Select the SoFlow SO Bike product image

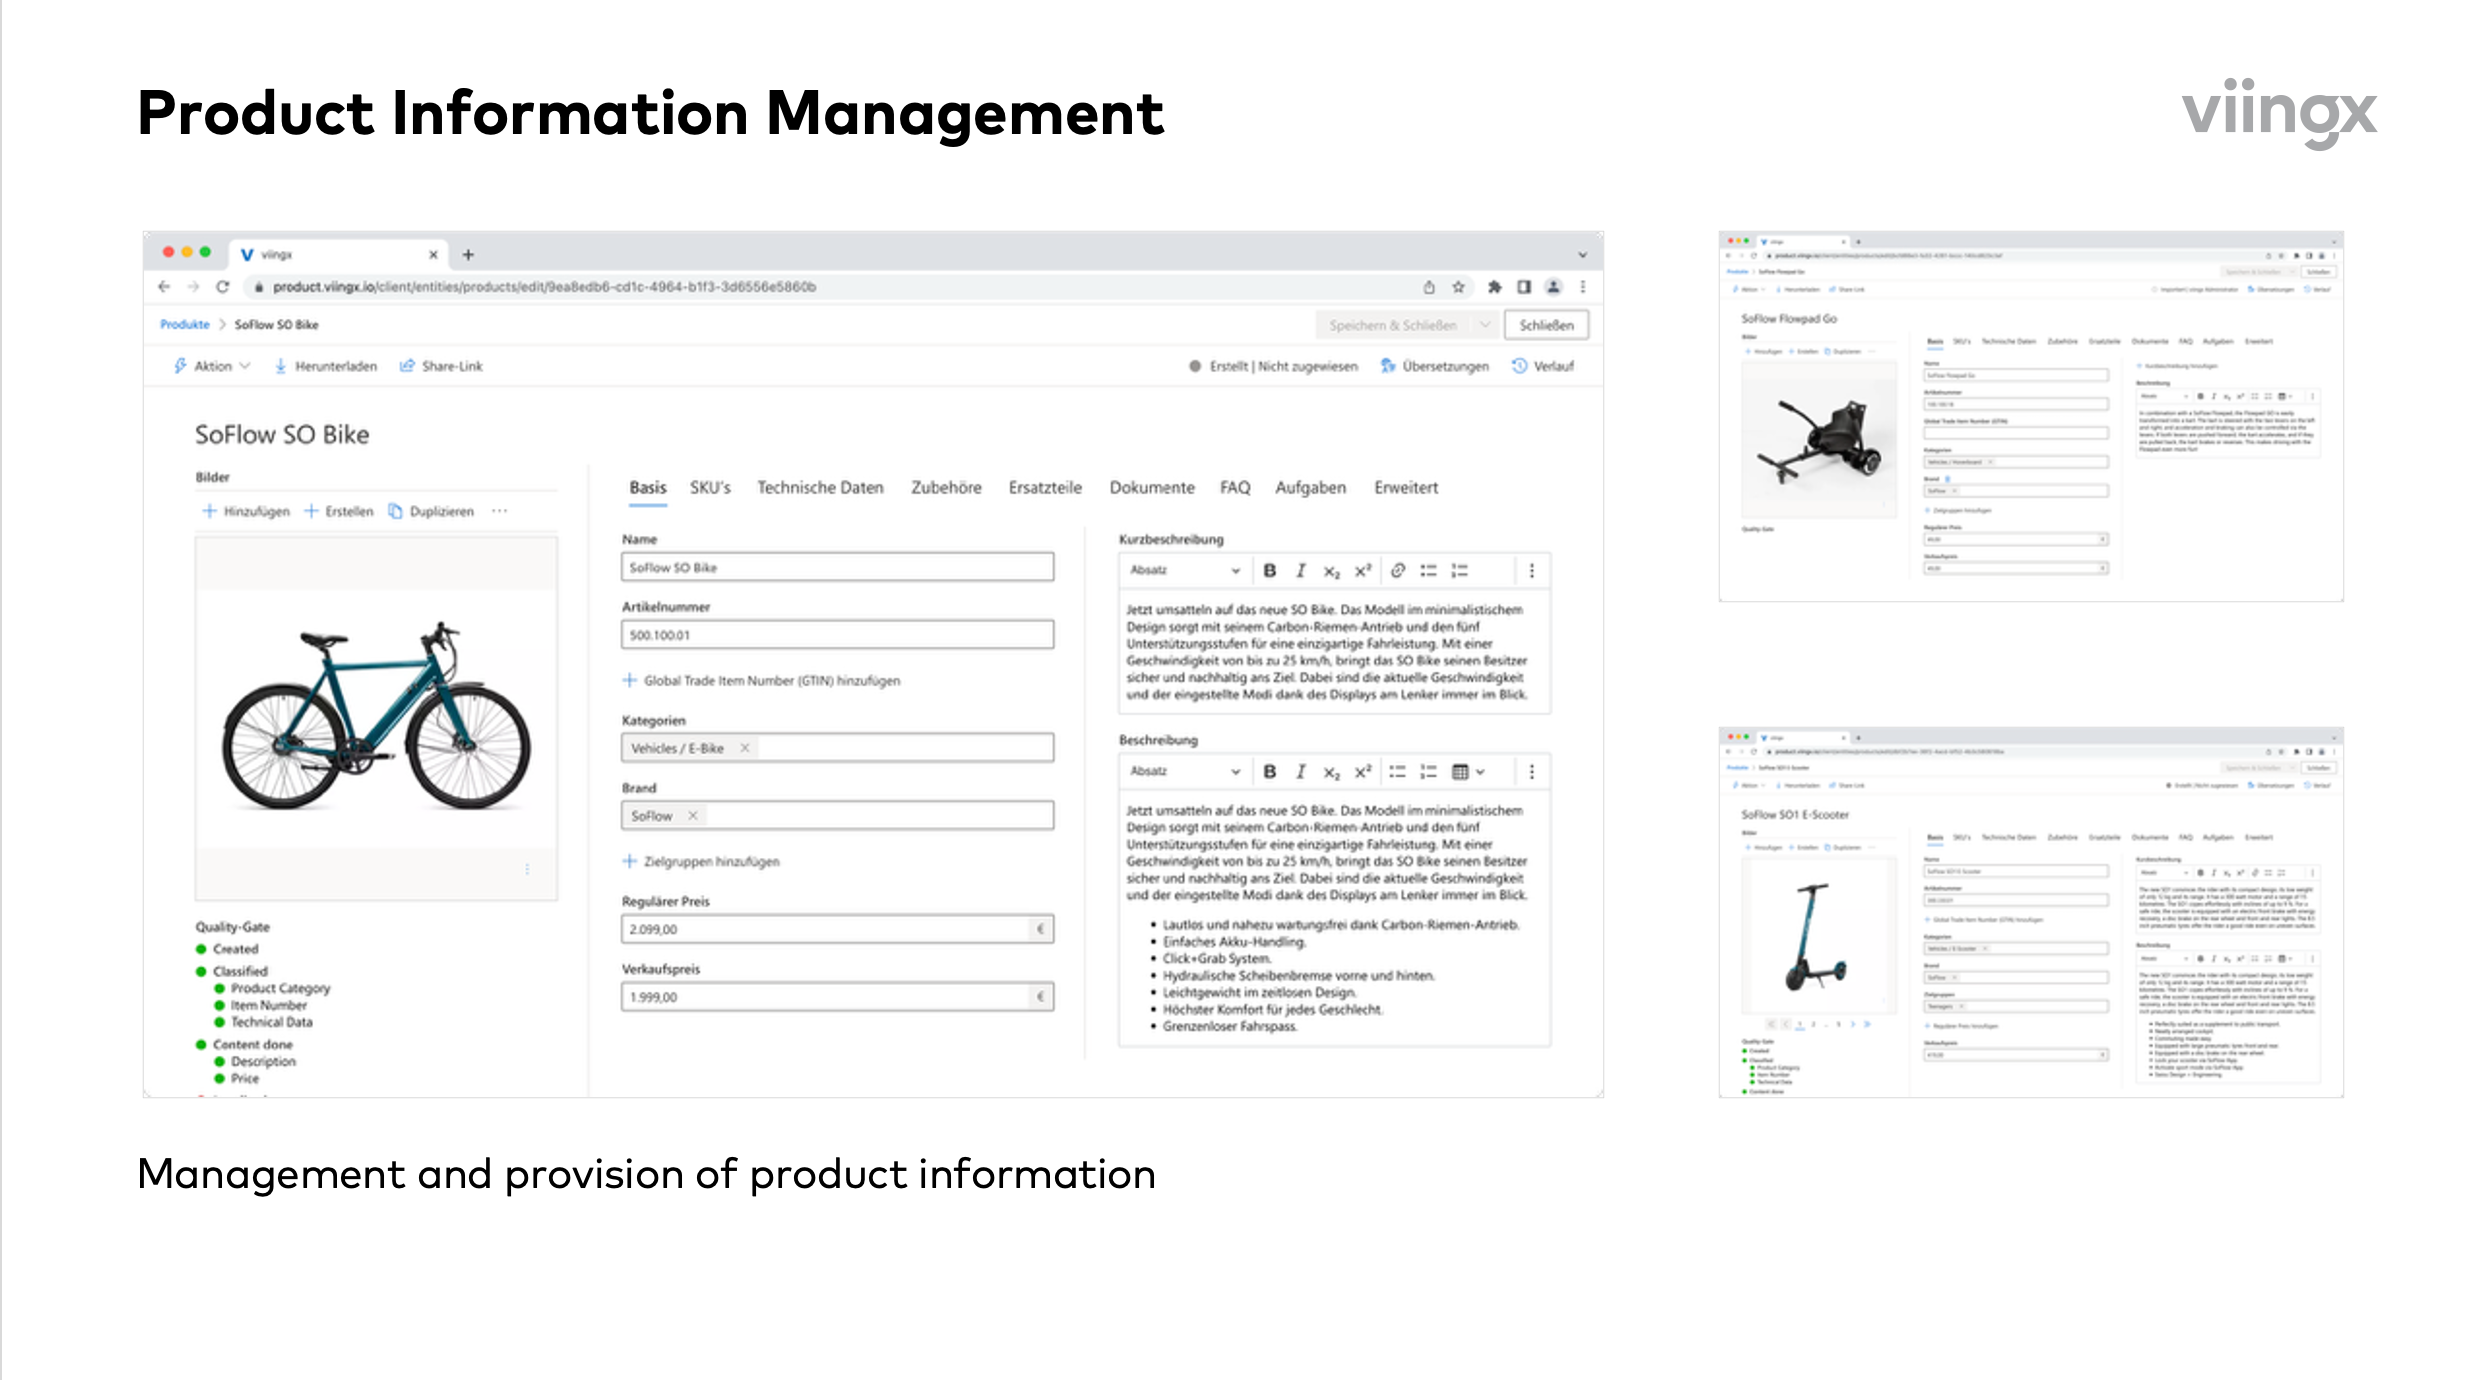click(x=376, y=718)
